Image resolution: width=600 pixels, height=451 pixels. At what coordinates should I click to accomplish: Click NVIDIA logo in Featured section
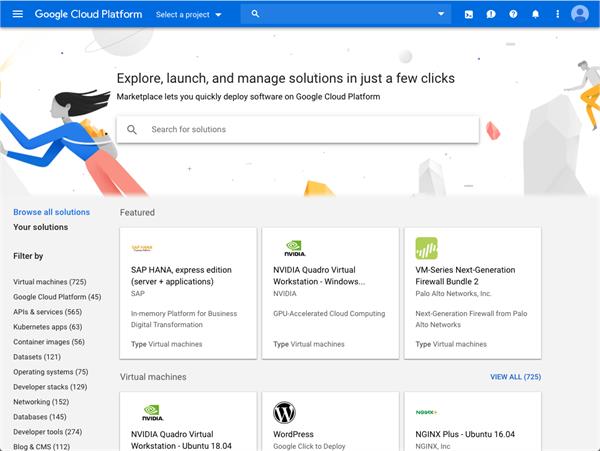(x=295, y=248)
